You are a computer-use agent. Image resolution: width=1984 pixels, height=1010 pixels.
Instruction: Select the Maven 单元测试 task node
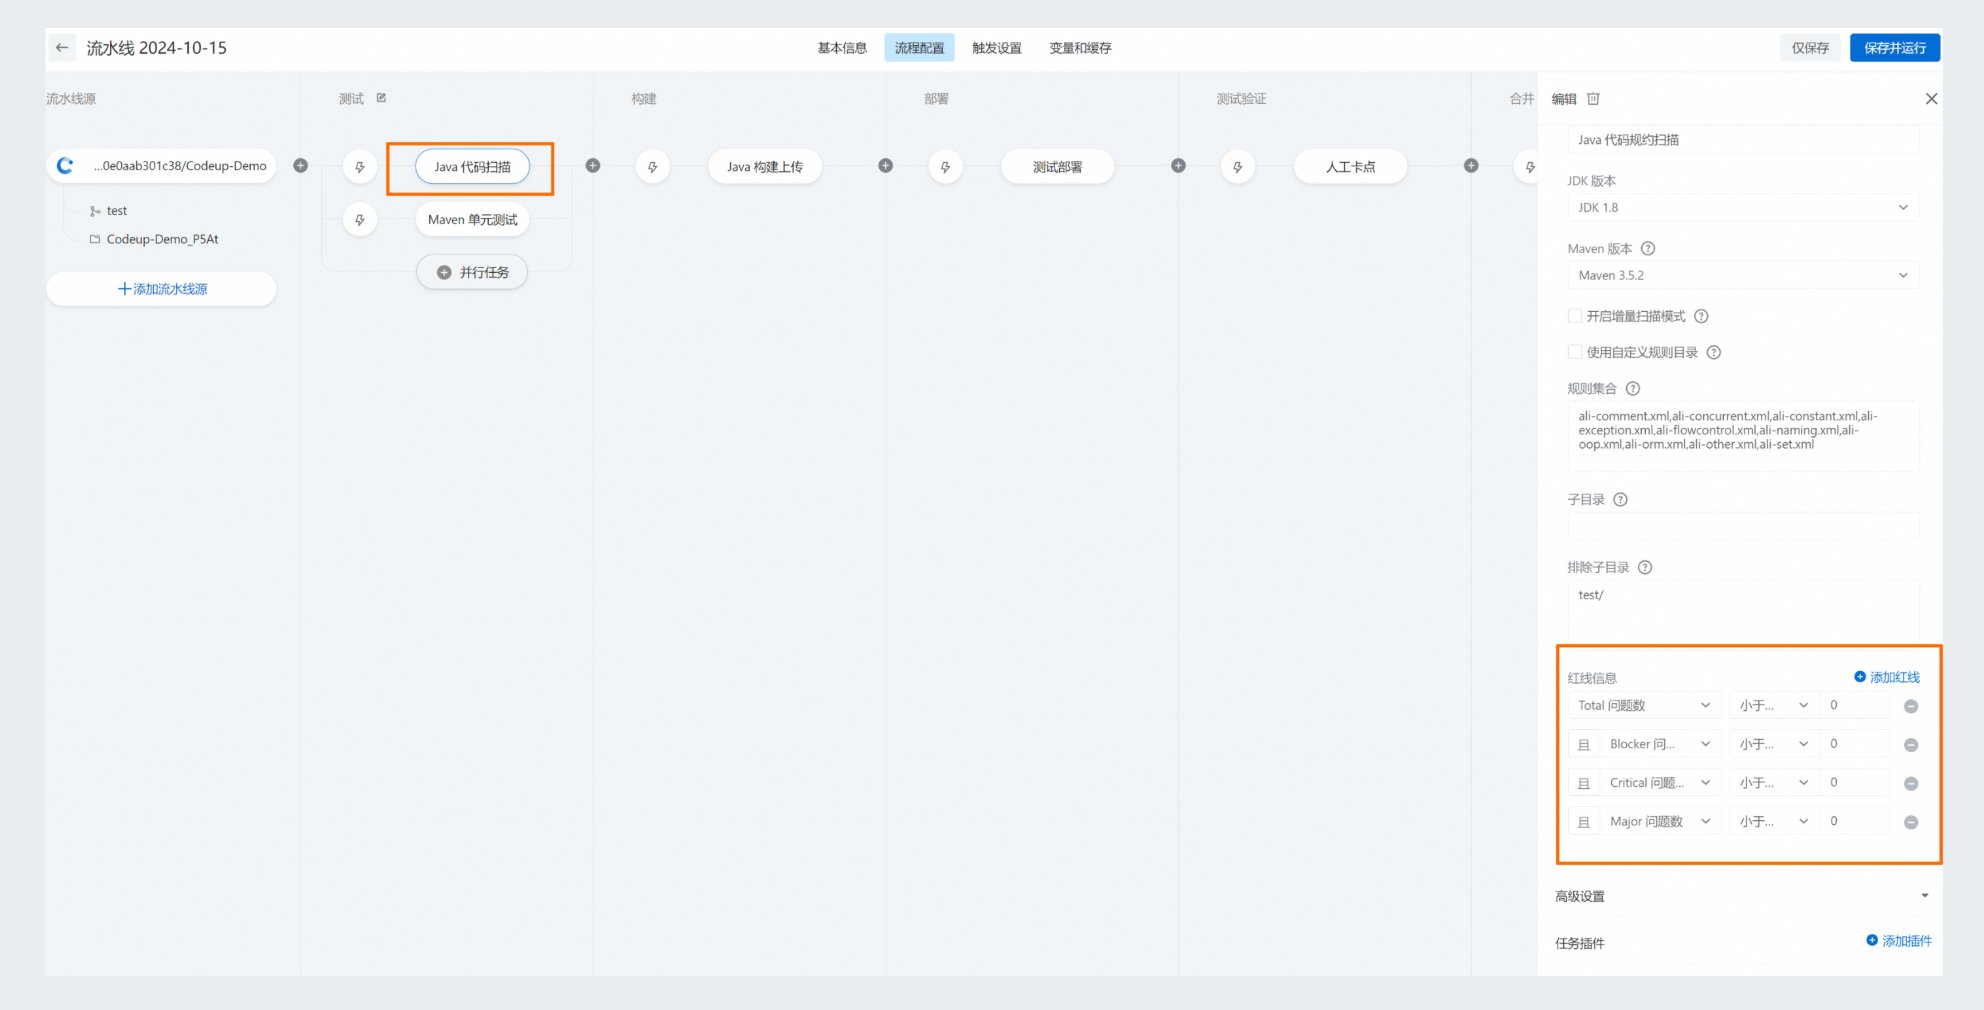[472, 220]
